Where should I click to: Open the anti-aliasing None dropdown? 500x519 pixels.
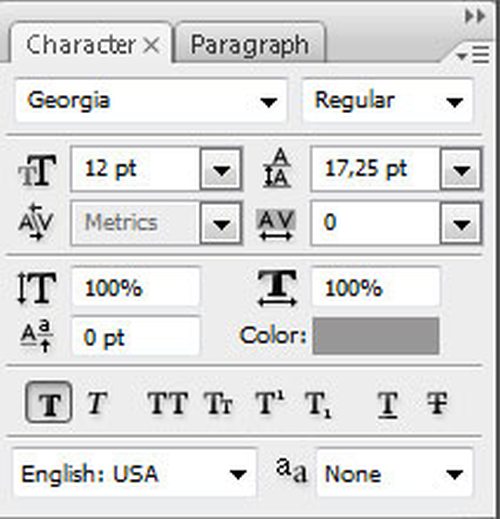coord(394,473)
